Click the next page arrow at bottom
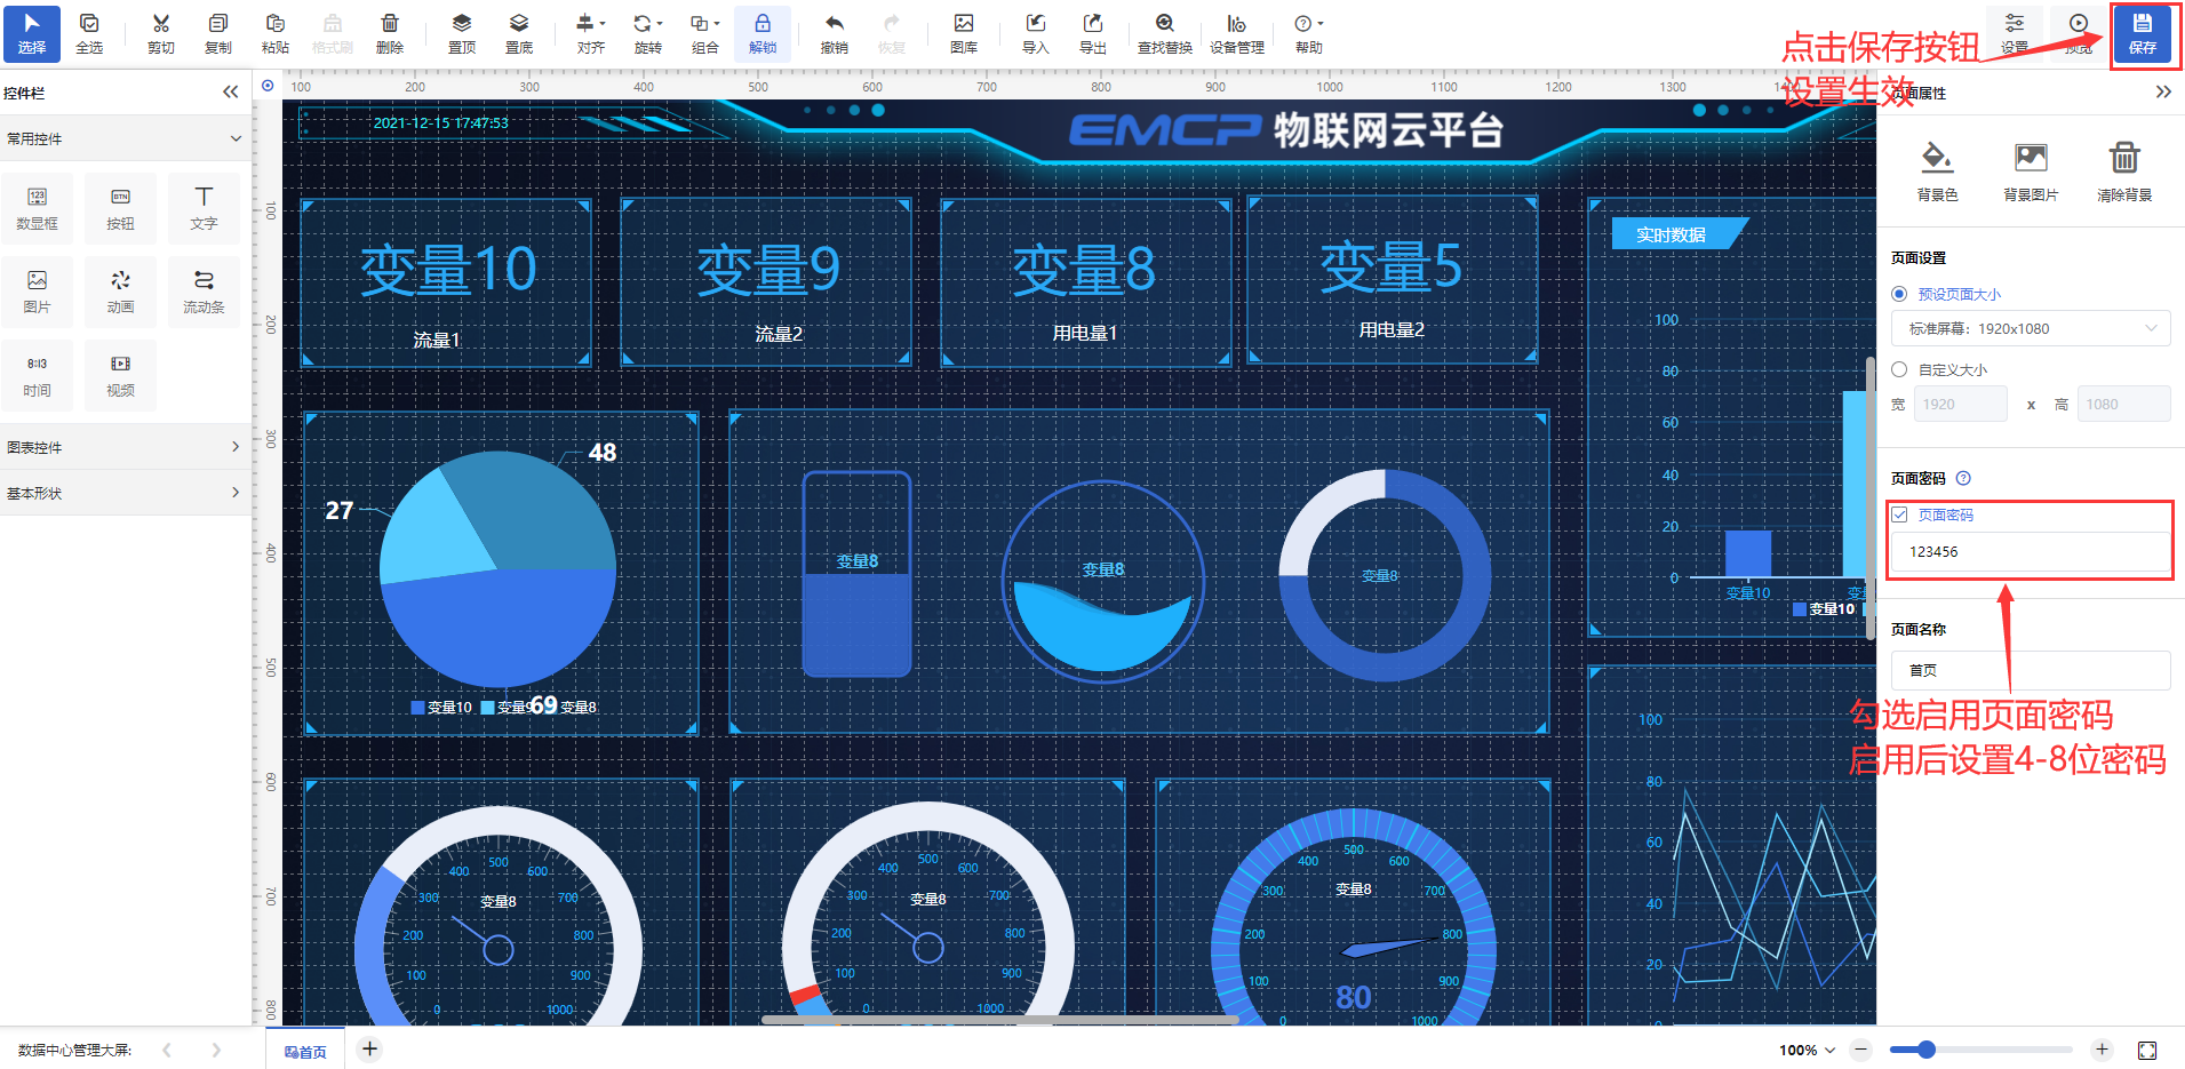 point(216,1050)
